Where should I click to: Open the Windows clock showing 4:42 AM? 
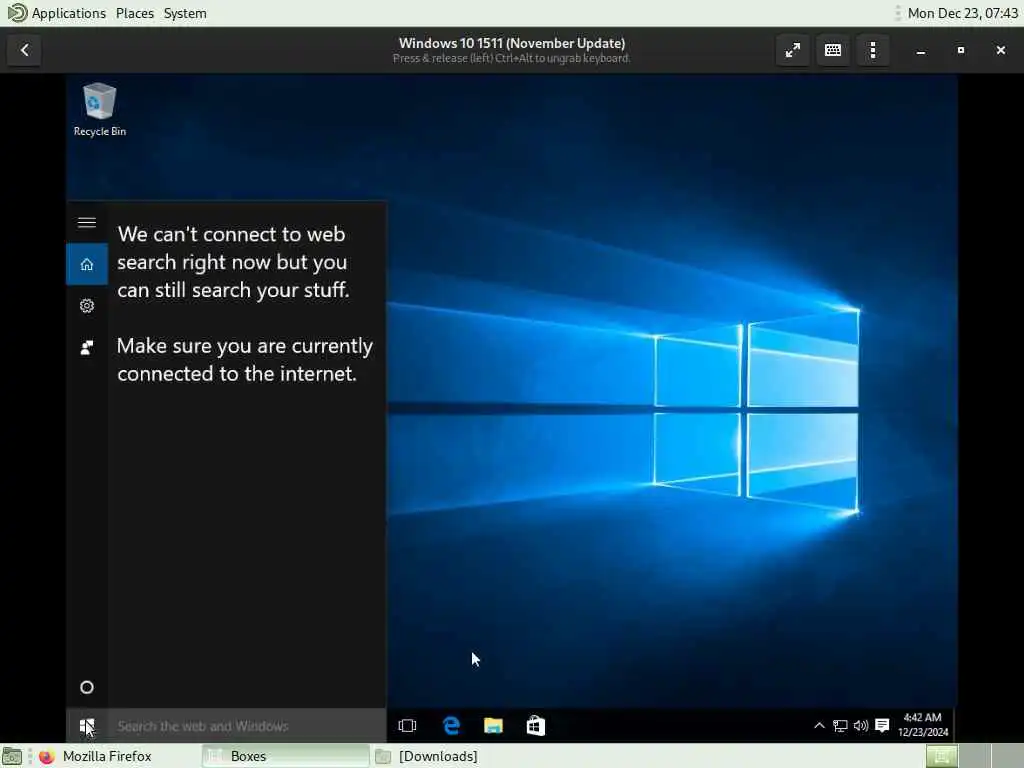click(923, 725)
